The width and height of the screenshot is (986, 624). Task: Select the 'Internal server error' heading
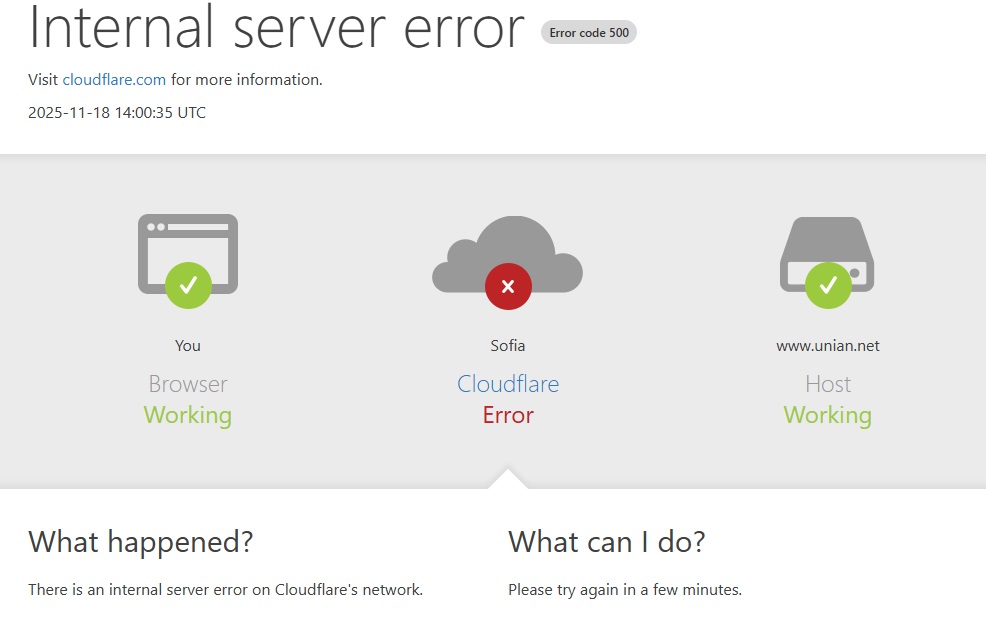pyautogui.click(x=277, y=30)
